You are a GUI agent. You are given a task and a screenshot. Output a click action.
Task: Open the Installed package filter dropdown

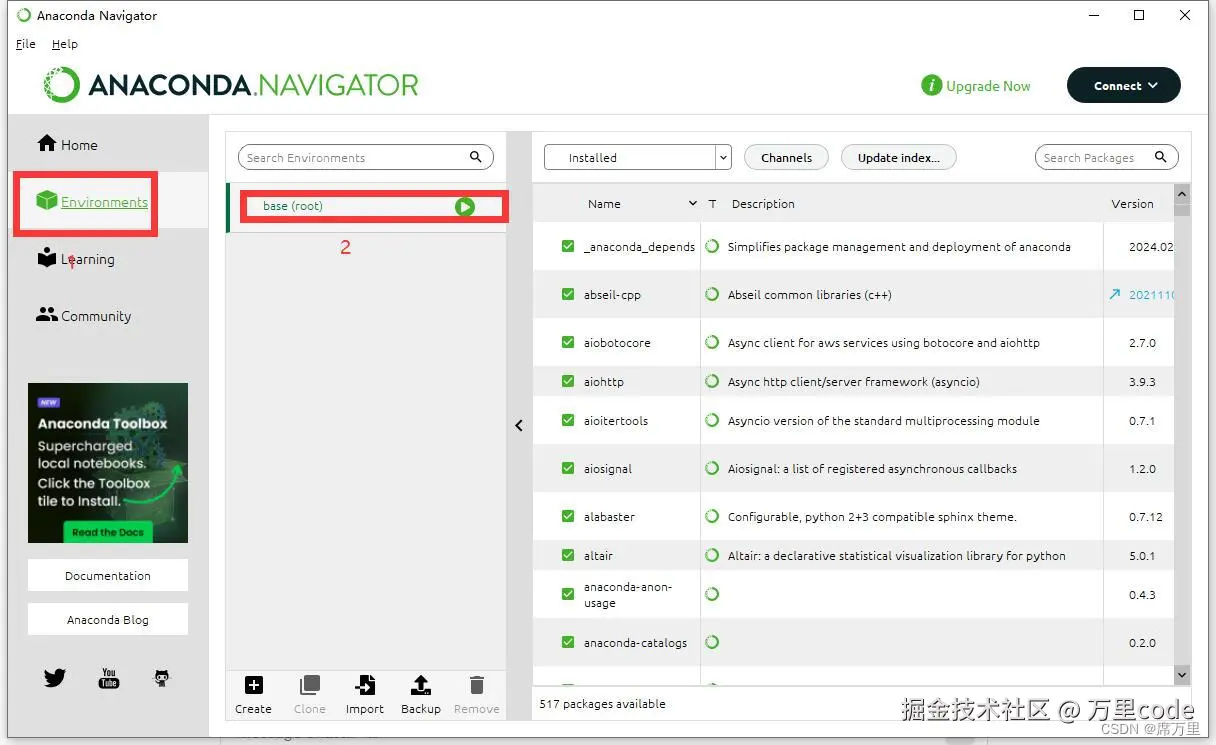pyautogui.click(x=638, y=157)
